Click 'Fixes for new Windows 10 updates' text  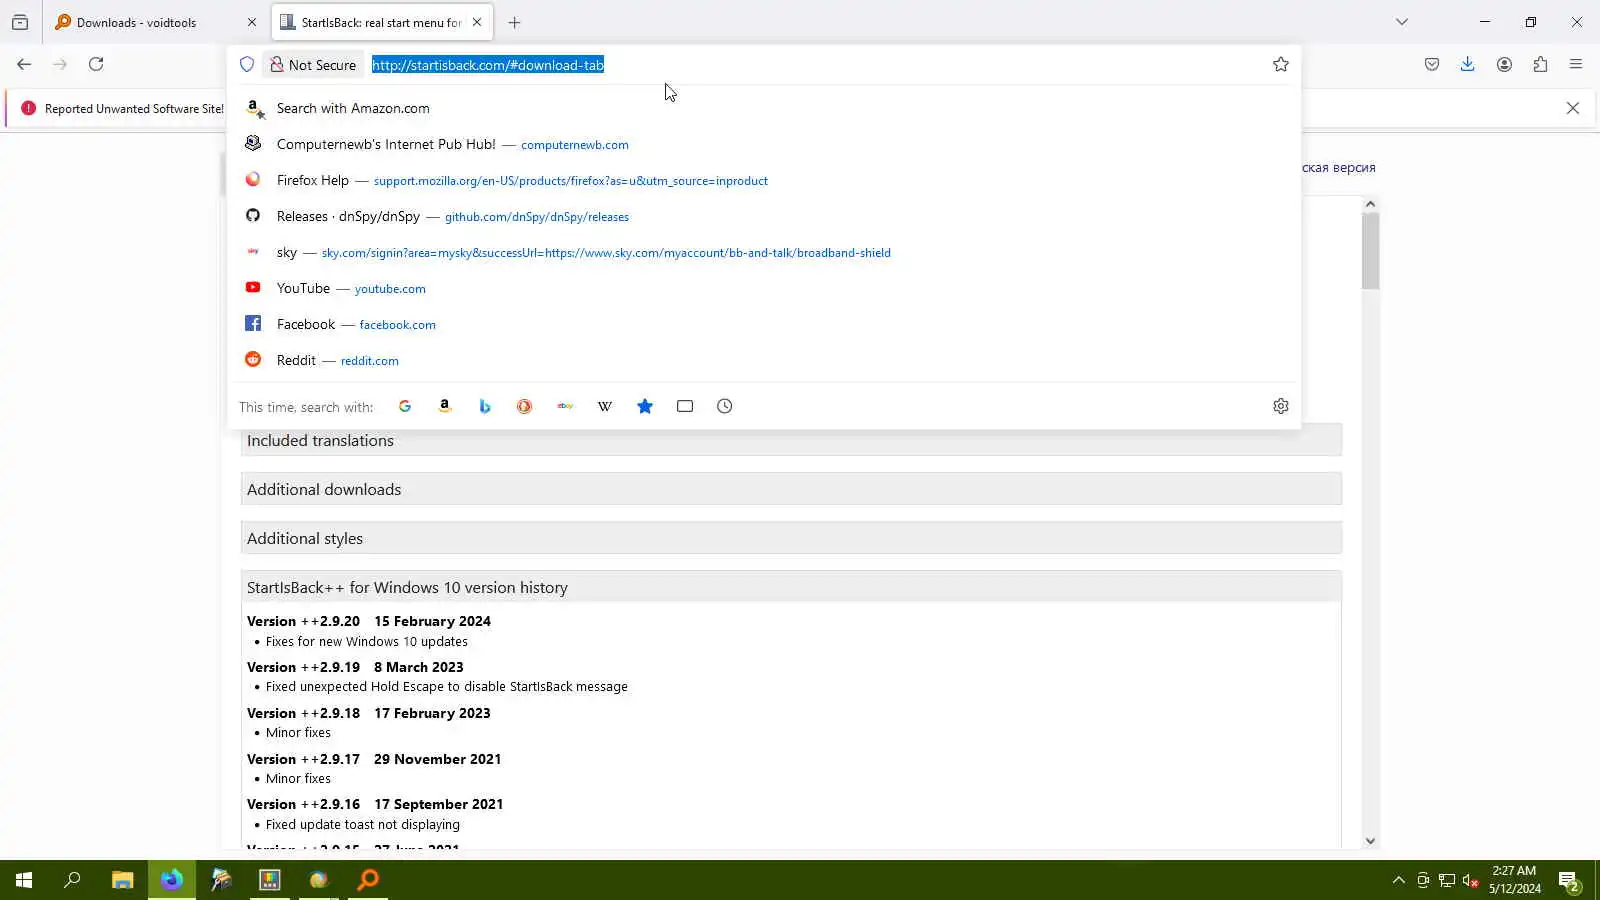(367, 642)
